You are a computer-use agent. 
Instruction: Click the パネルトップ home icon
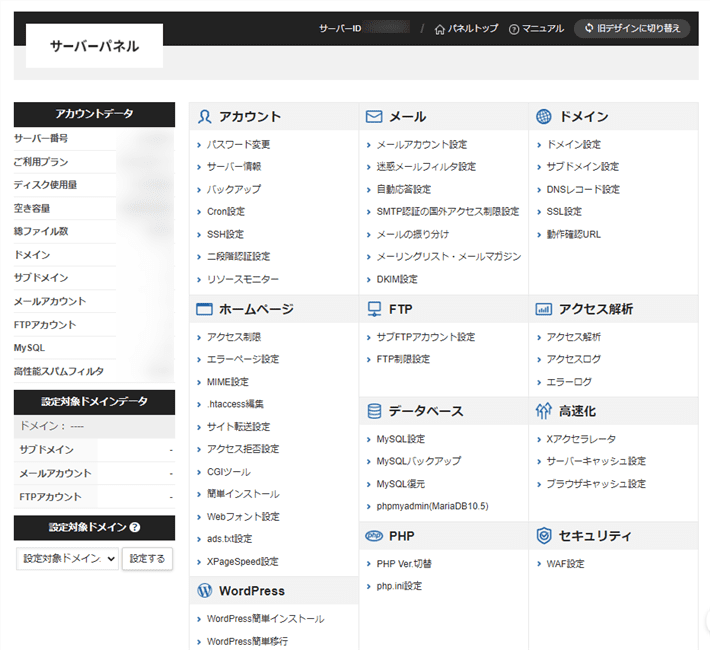440,29
